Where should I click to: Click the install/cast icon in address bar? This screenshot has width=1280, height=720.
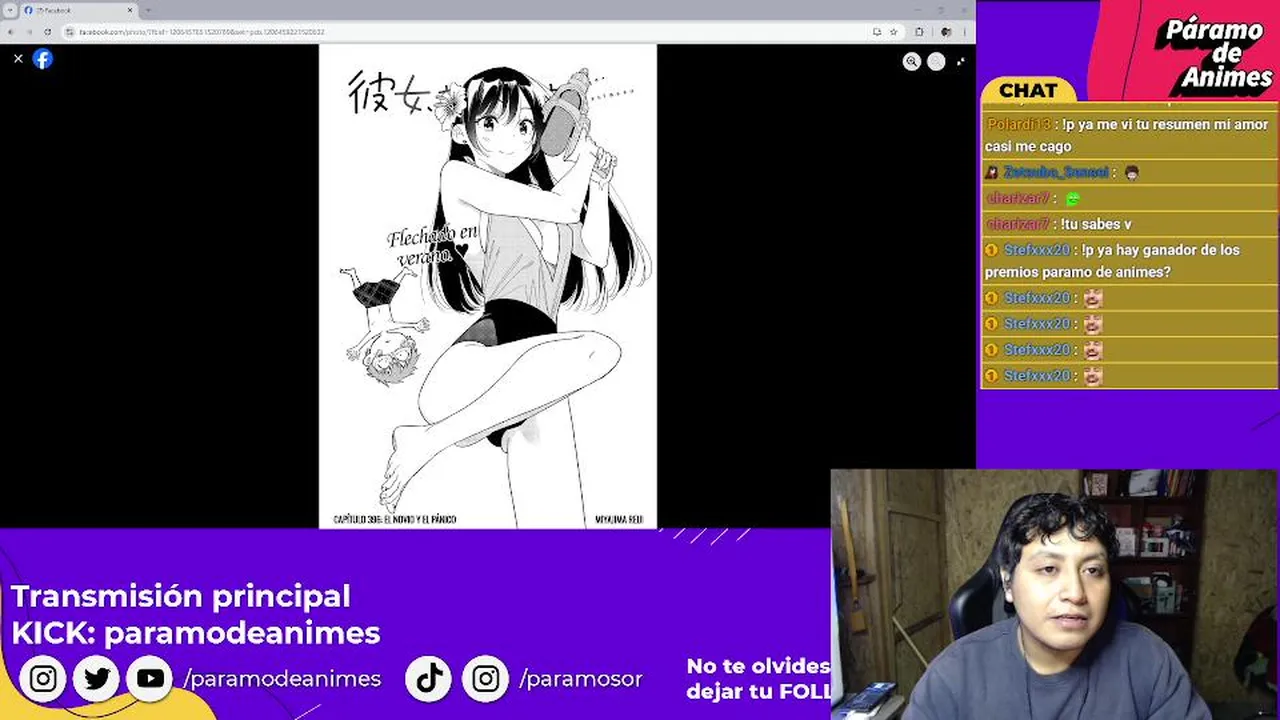coord(877,32)
